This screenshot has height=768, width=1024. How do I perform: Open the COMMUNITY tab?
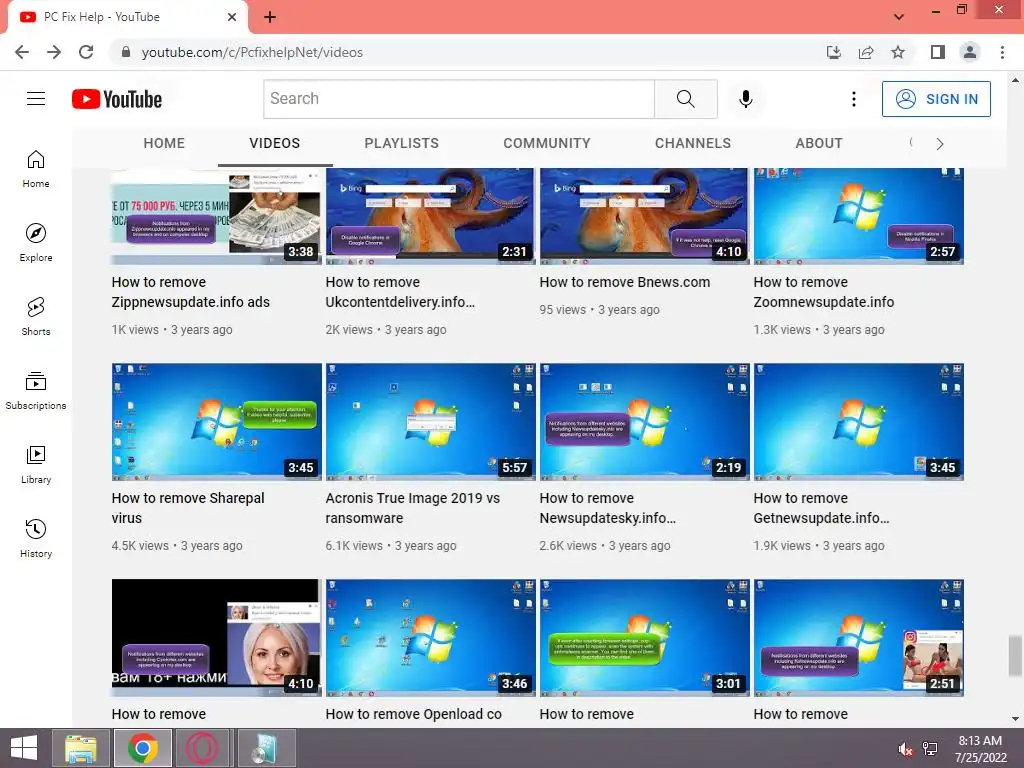(547, 143)
